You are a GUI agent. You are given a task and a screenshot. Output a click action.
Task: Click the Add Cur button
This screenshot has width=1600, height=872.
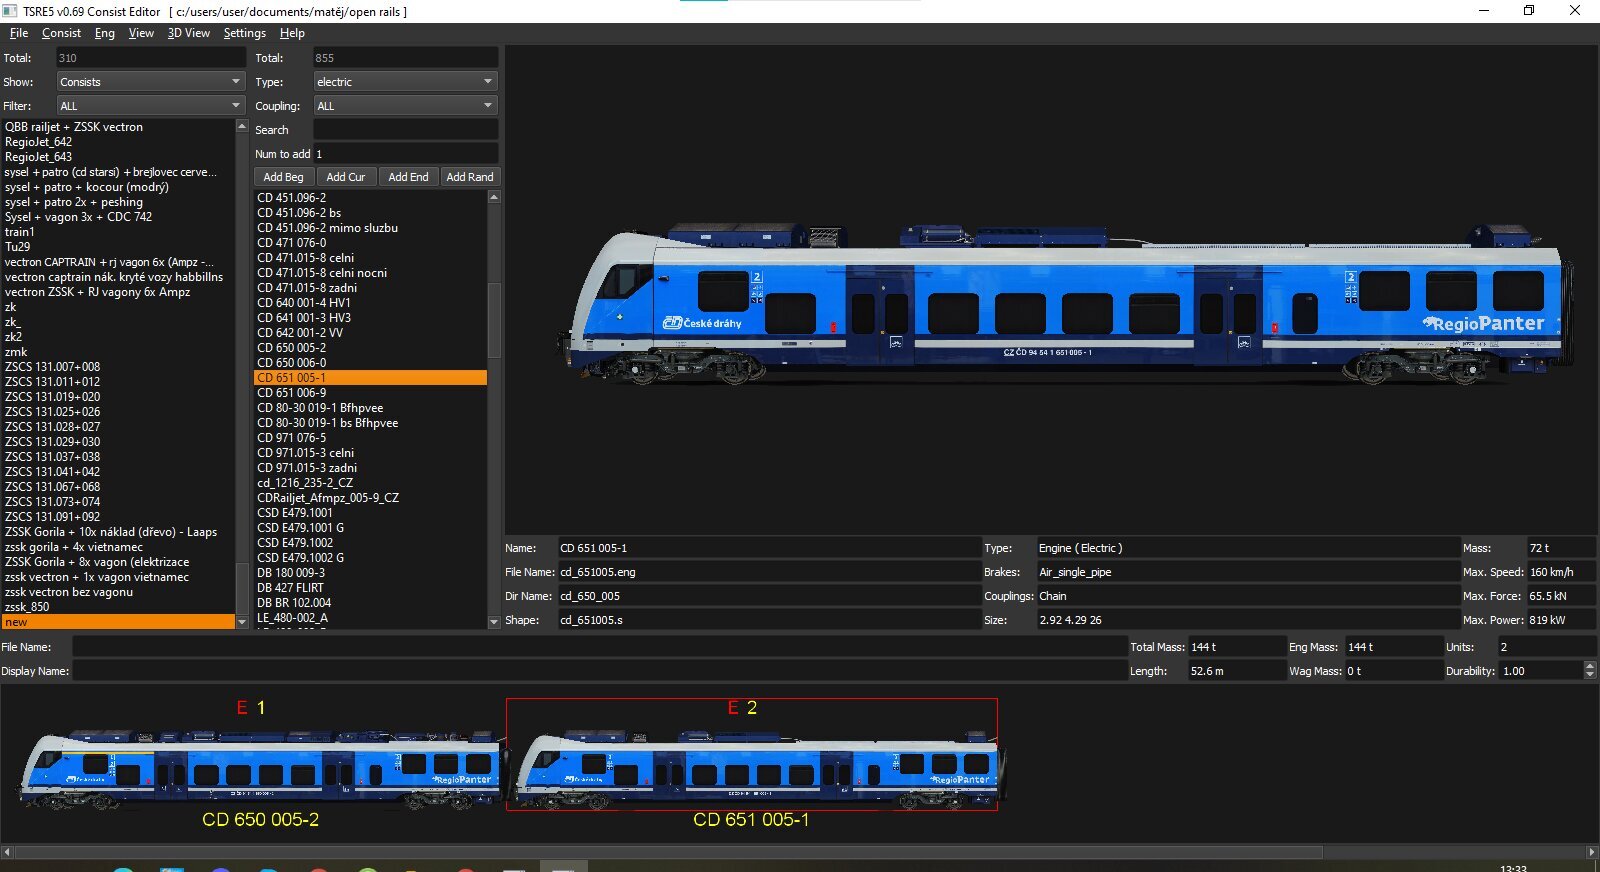point(346,177)
